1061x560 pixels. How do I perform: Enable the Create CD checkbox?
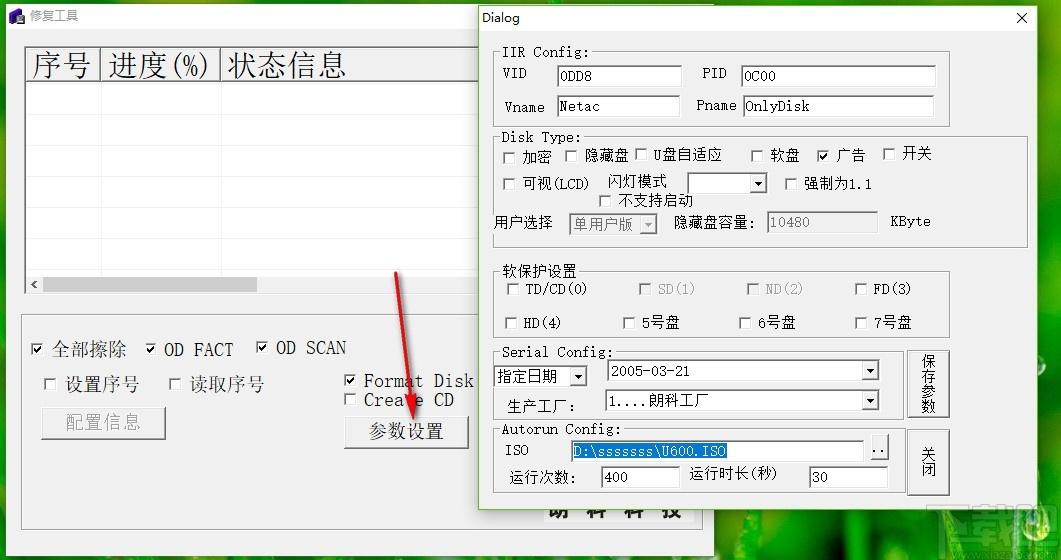tap(350, 399)
